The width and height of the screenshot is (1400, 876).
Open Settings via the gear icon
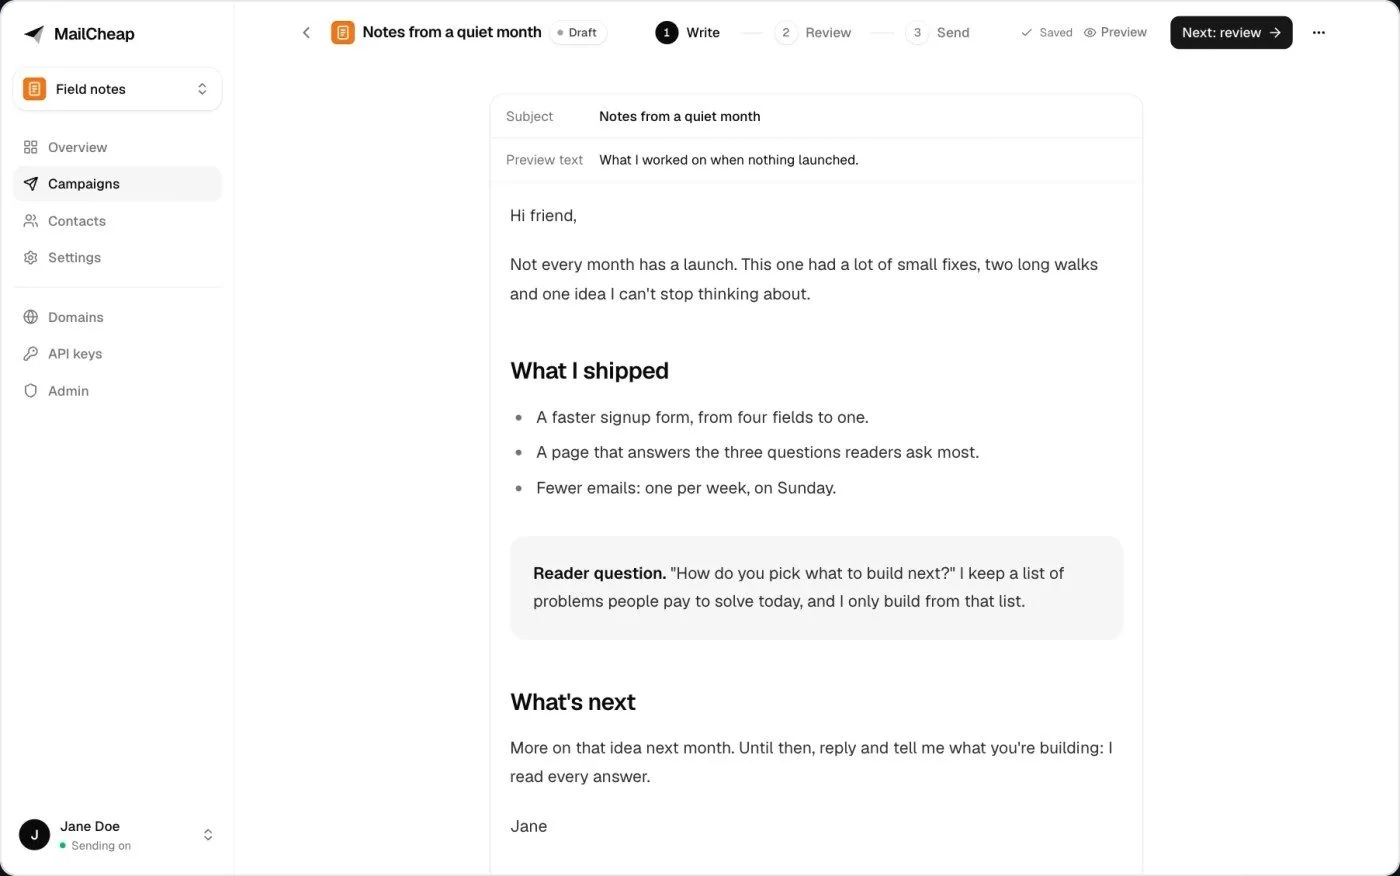[31, 258]
